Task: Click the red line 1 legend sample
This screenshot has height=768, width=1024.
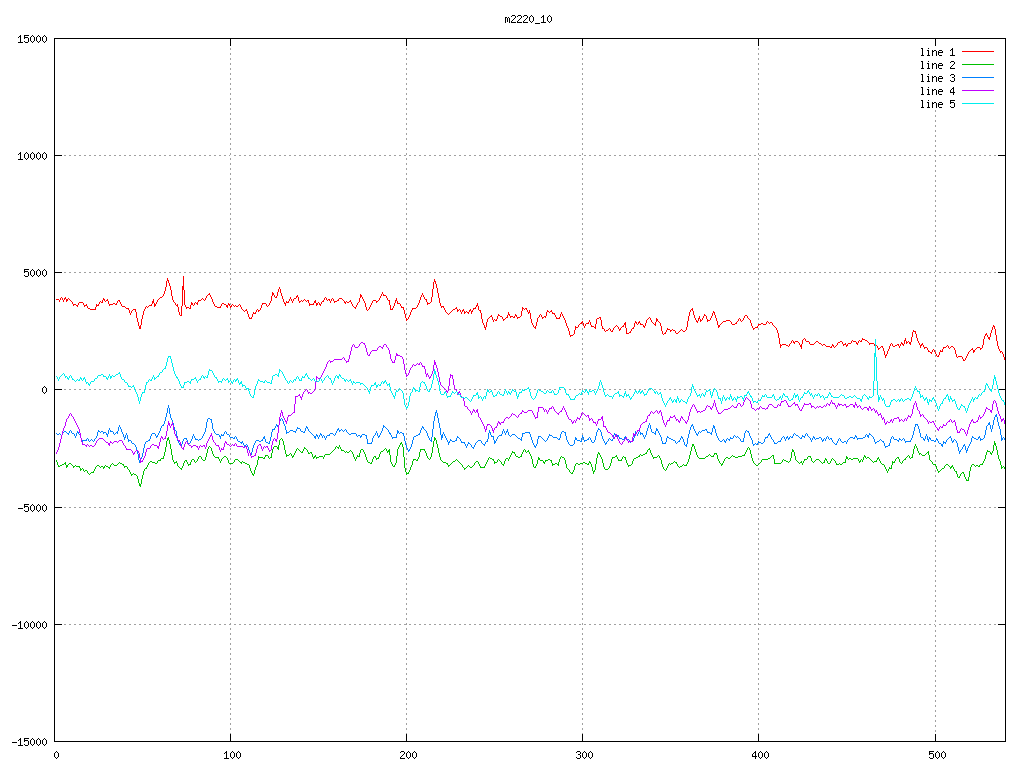Action: (978, 52)
